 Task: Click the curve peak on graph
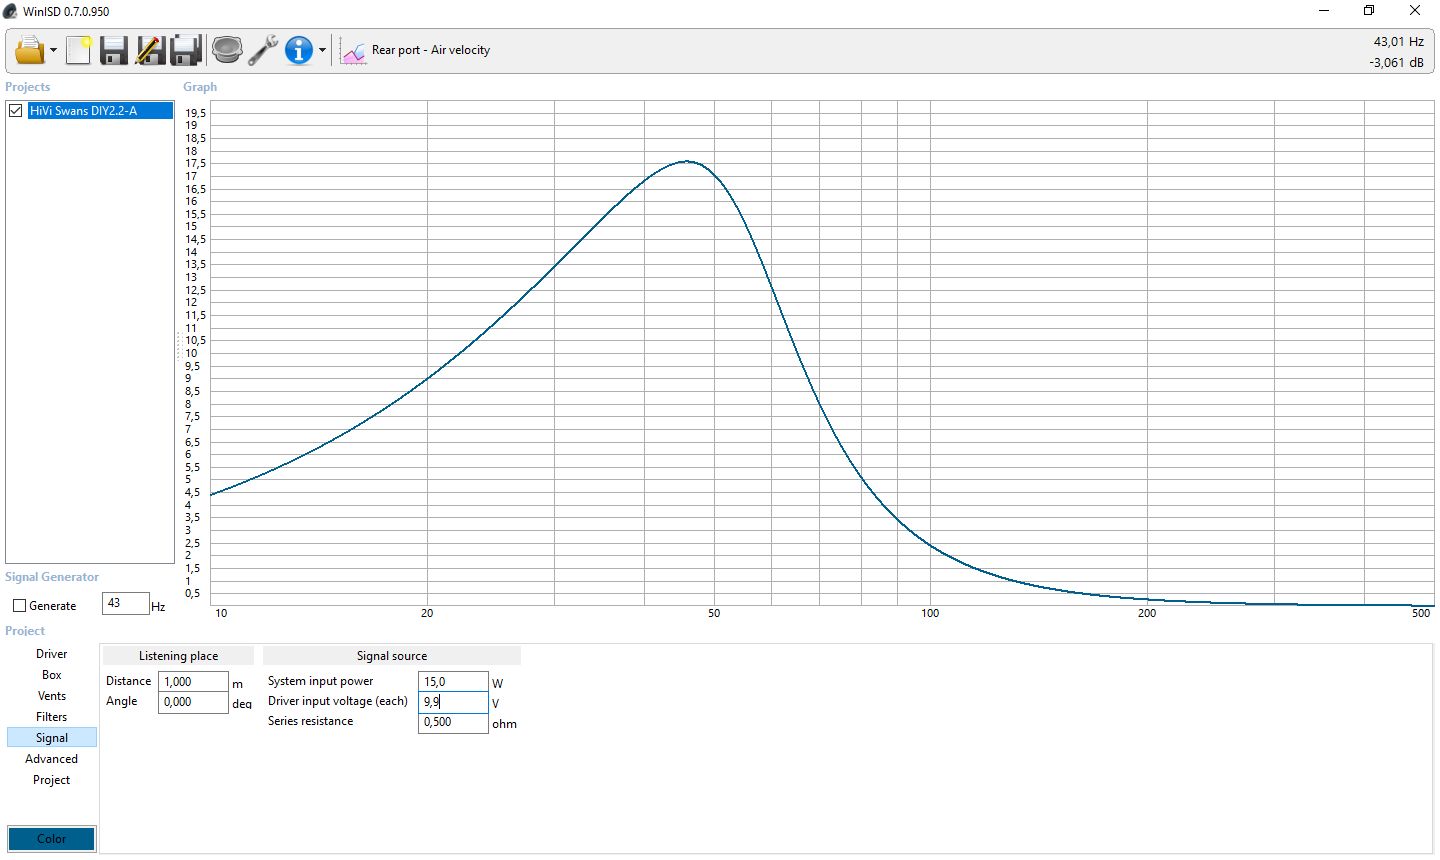[688, 161]
